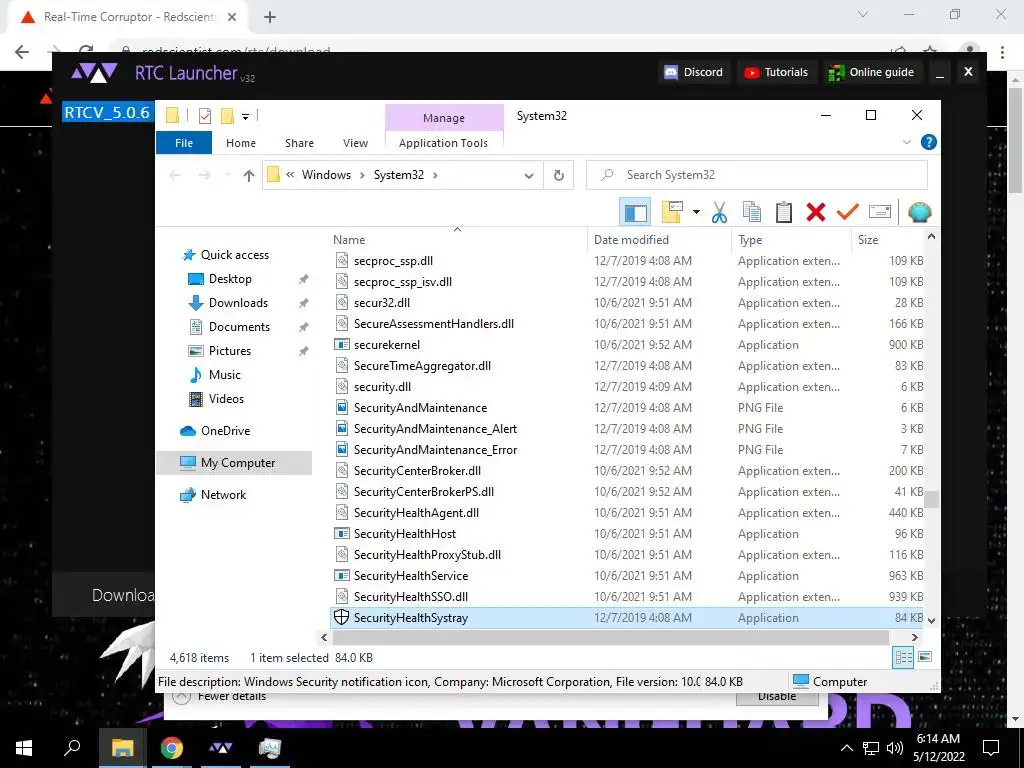Select Network in navigation pane
The height and width of the screenshot is (768, 1024).
223,495
